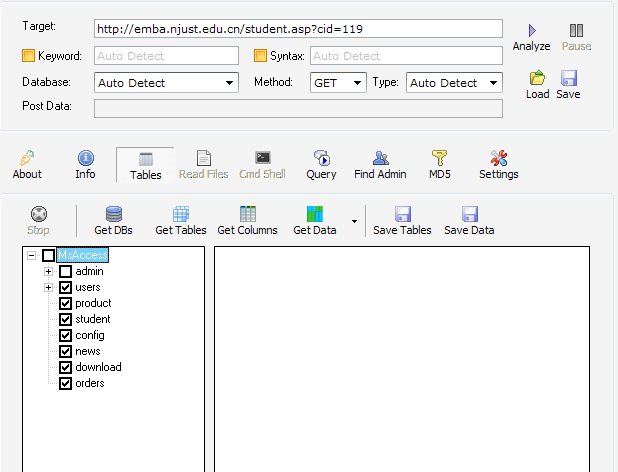Screen dimensions: 618x472
Task: Open the Get Data dropdown arrow
Action: [354, 221]
